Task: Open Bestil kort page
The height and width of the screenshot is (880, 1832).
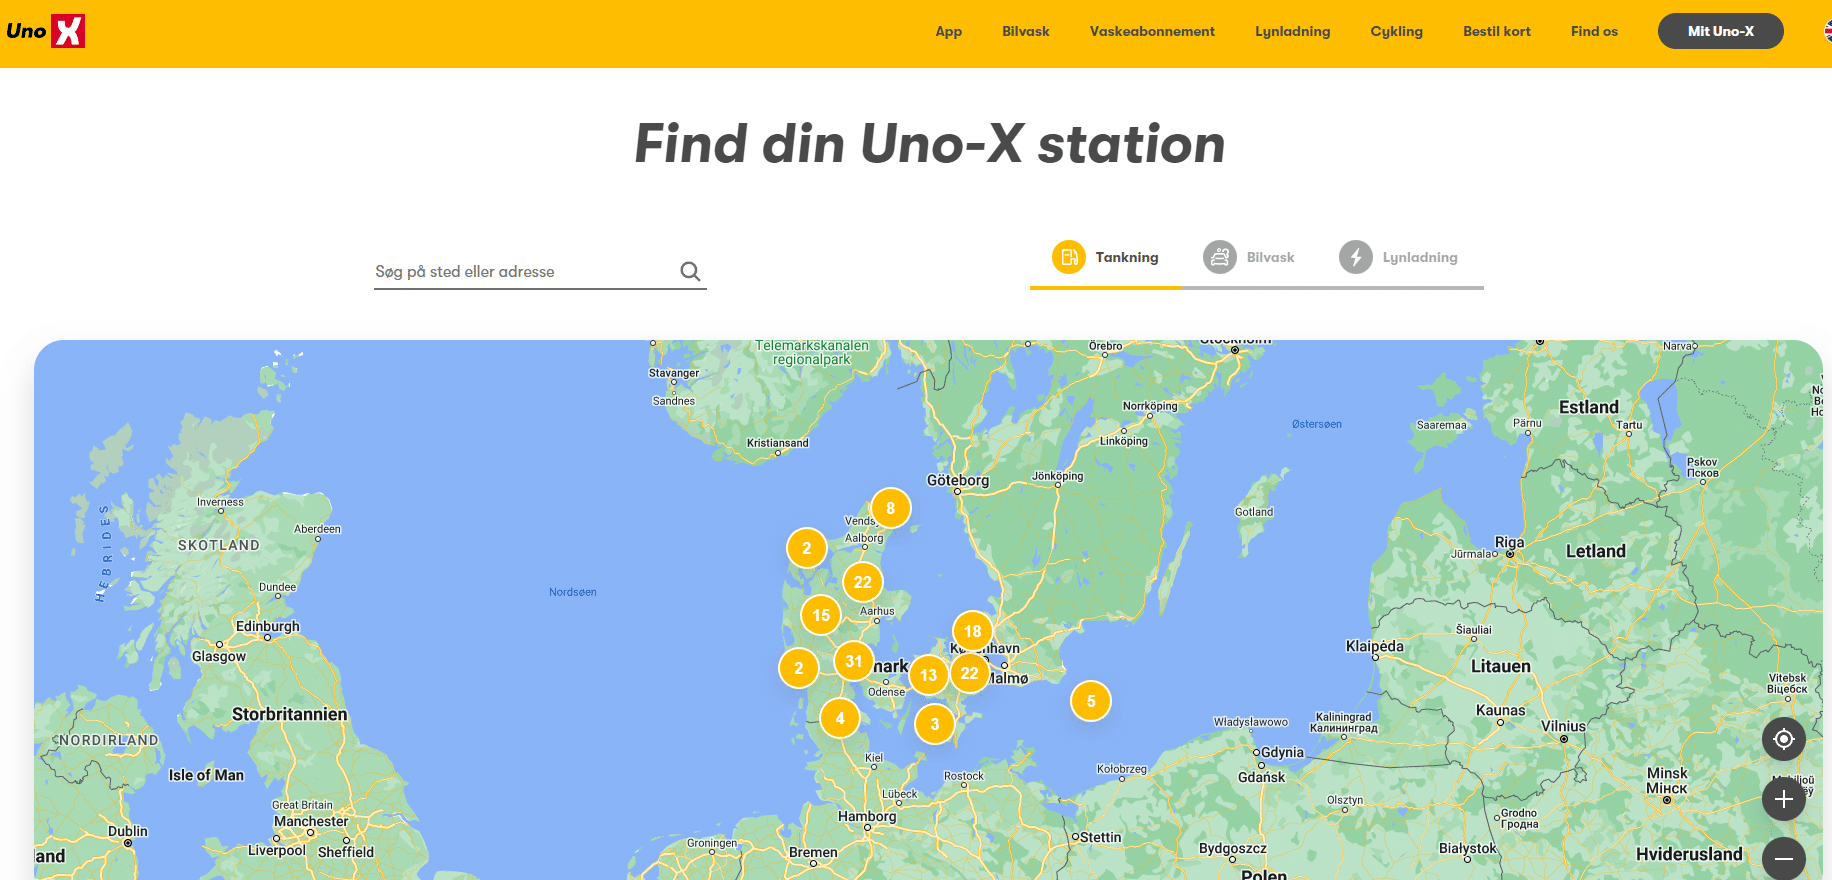Action: point(1496,31)
